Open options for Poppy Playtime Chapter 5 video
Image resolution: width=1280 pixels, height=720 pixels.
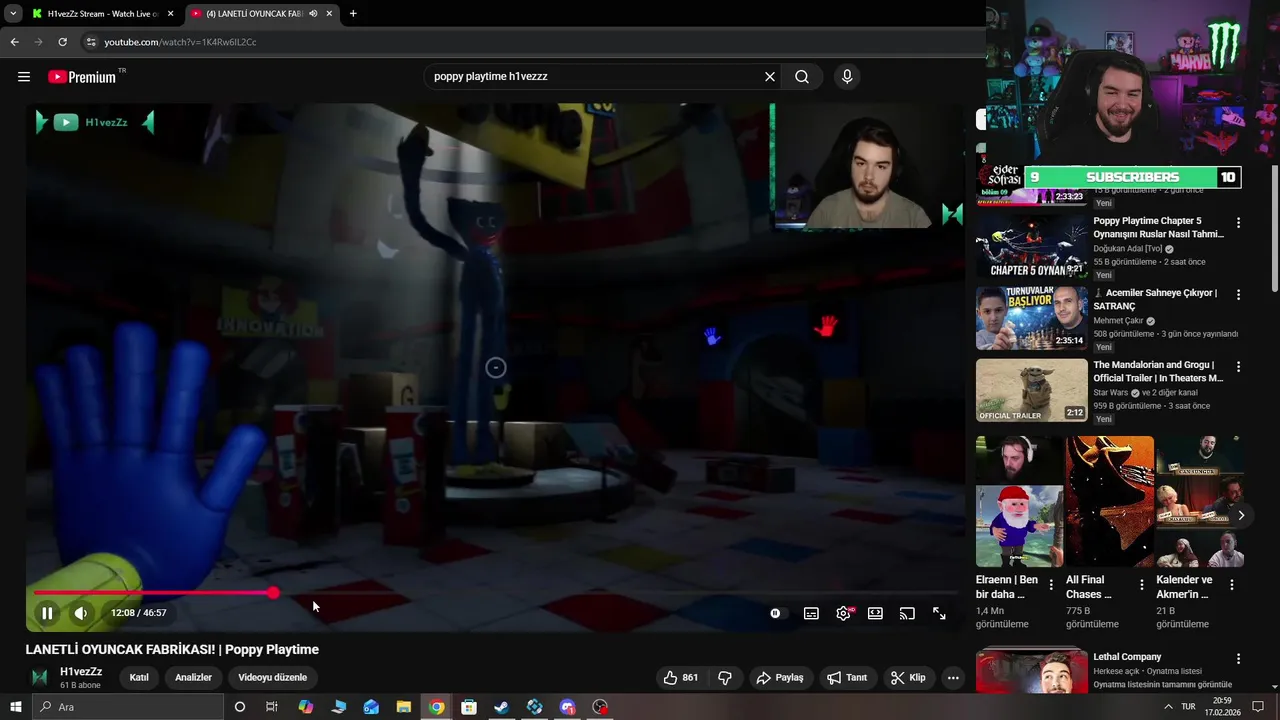pos(1238,223)
